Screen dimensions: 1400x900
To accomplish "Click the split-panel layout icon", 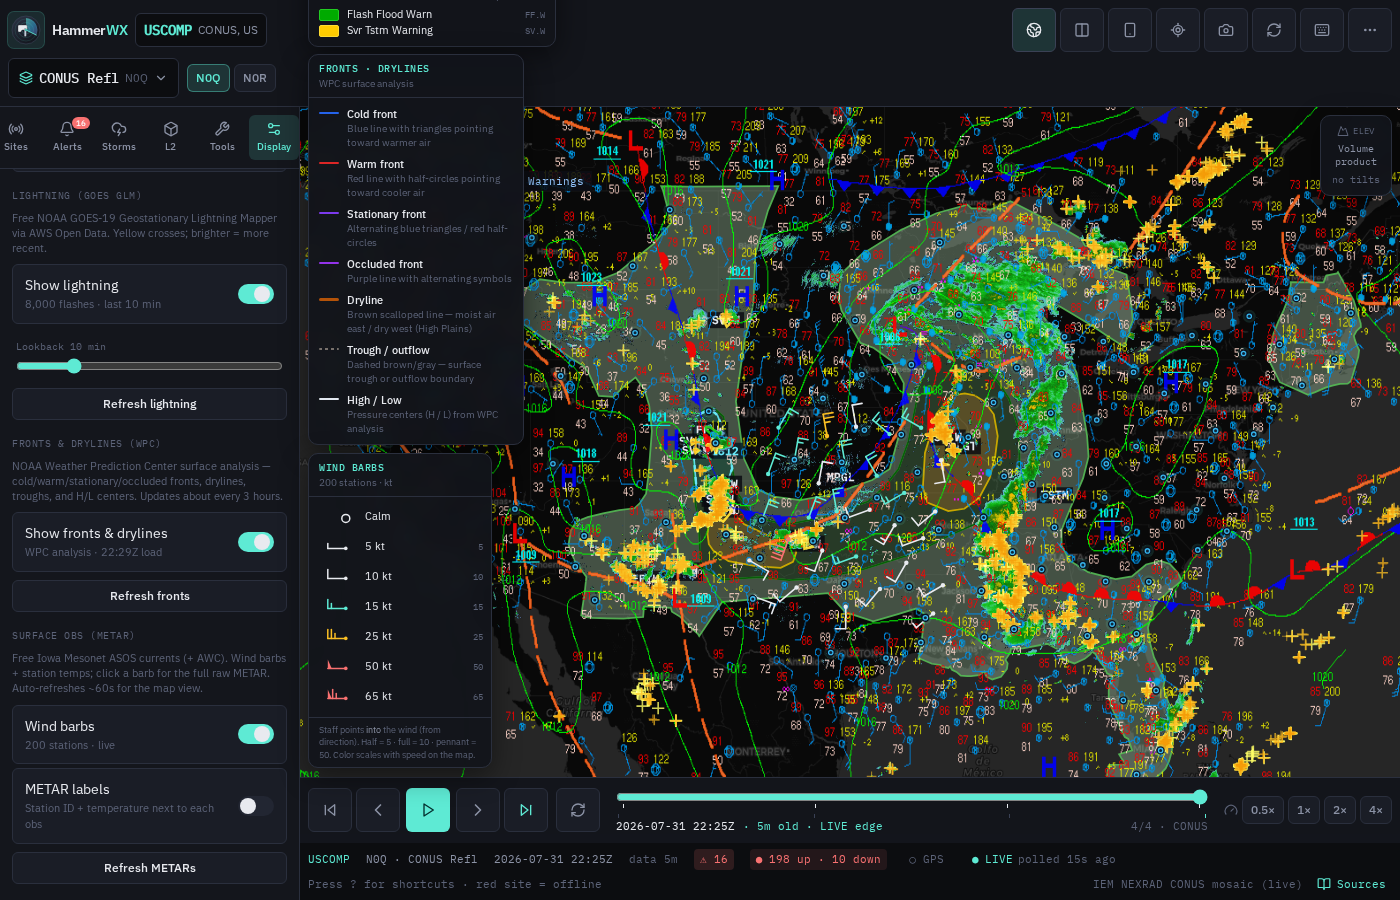I will tap(1082, 30).
